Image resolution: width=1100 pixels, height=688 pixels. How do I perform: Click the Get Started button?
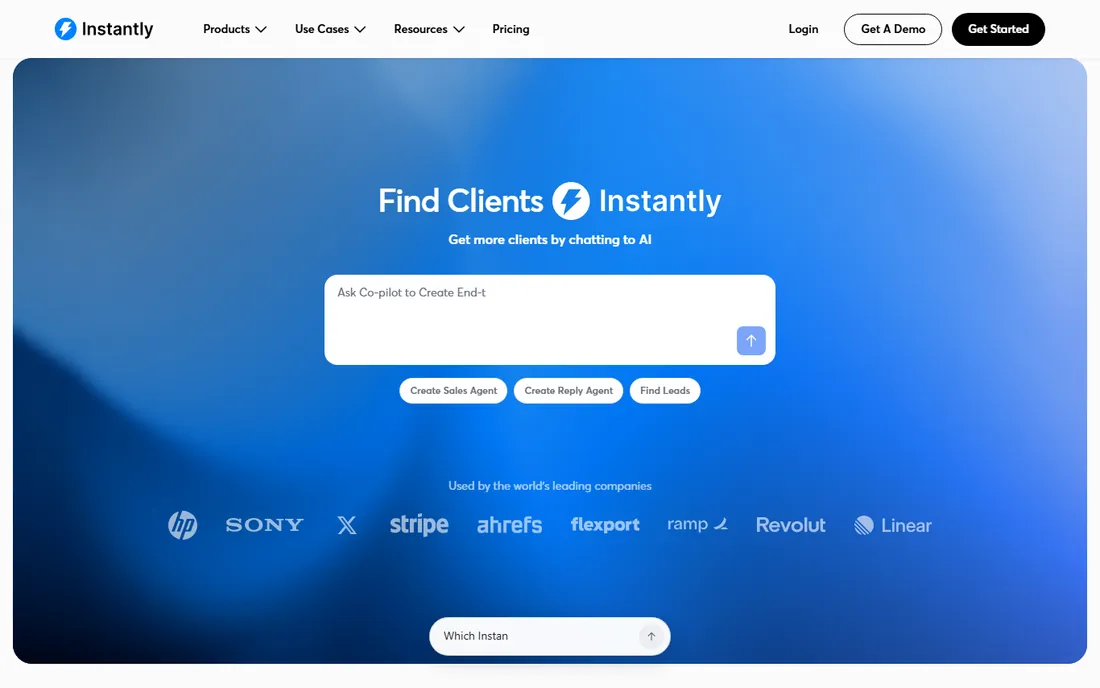(x=998, y=29)
